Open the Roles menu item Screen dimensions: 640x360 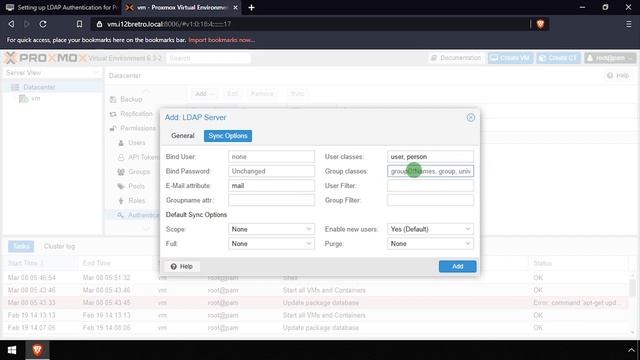point(136,200)
